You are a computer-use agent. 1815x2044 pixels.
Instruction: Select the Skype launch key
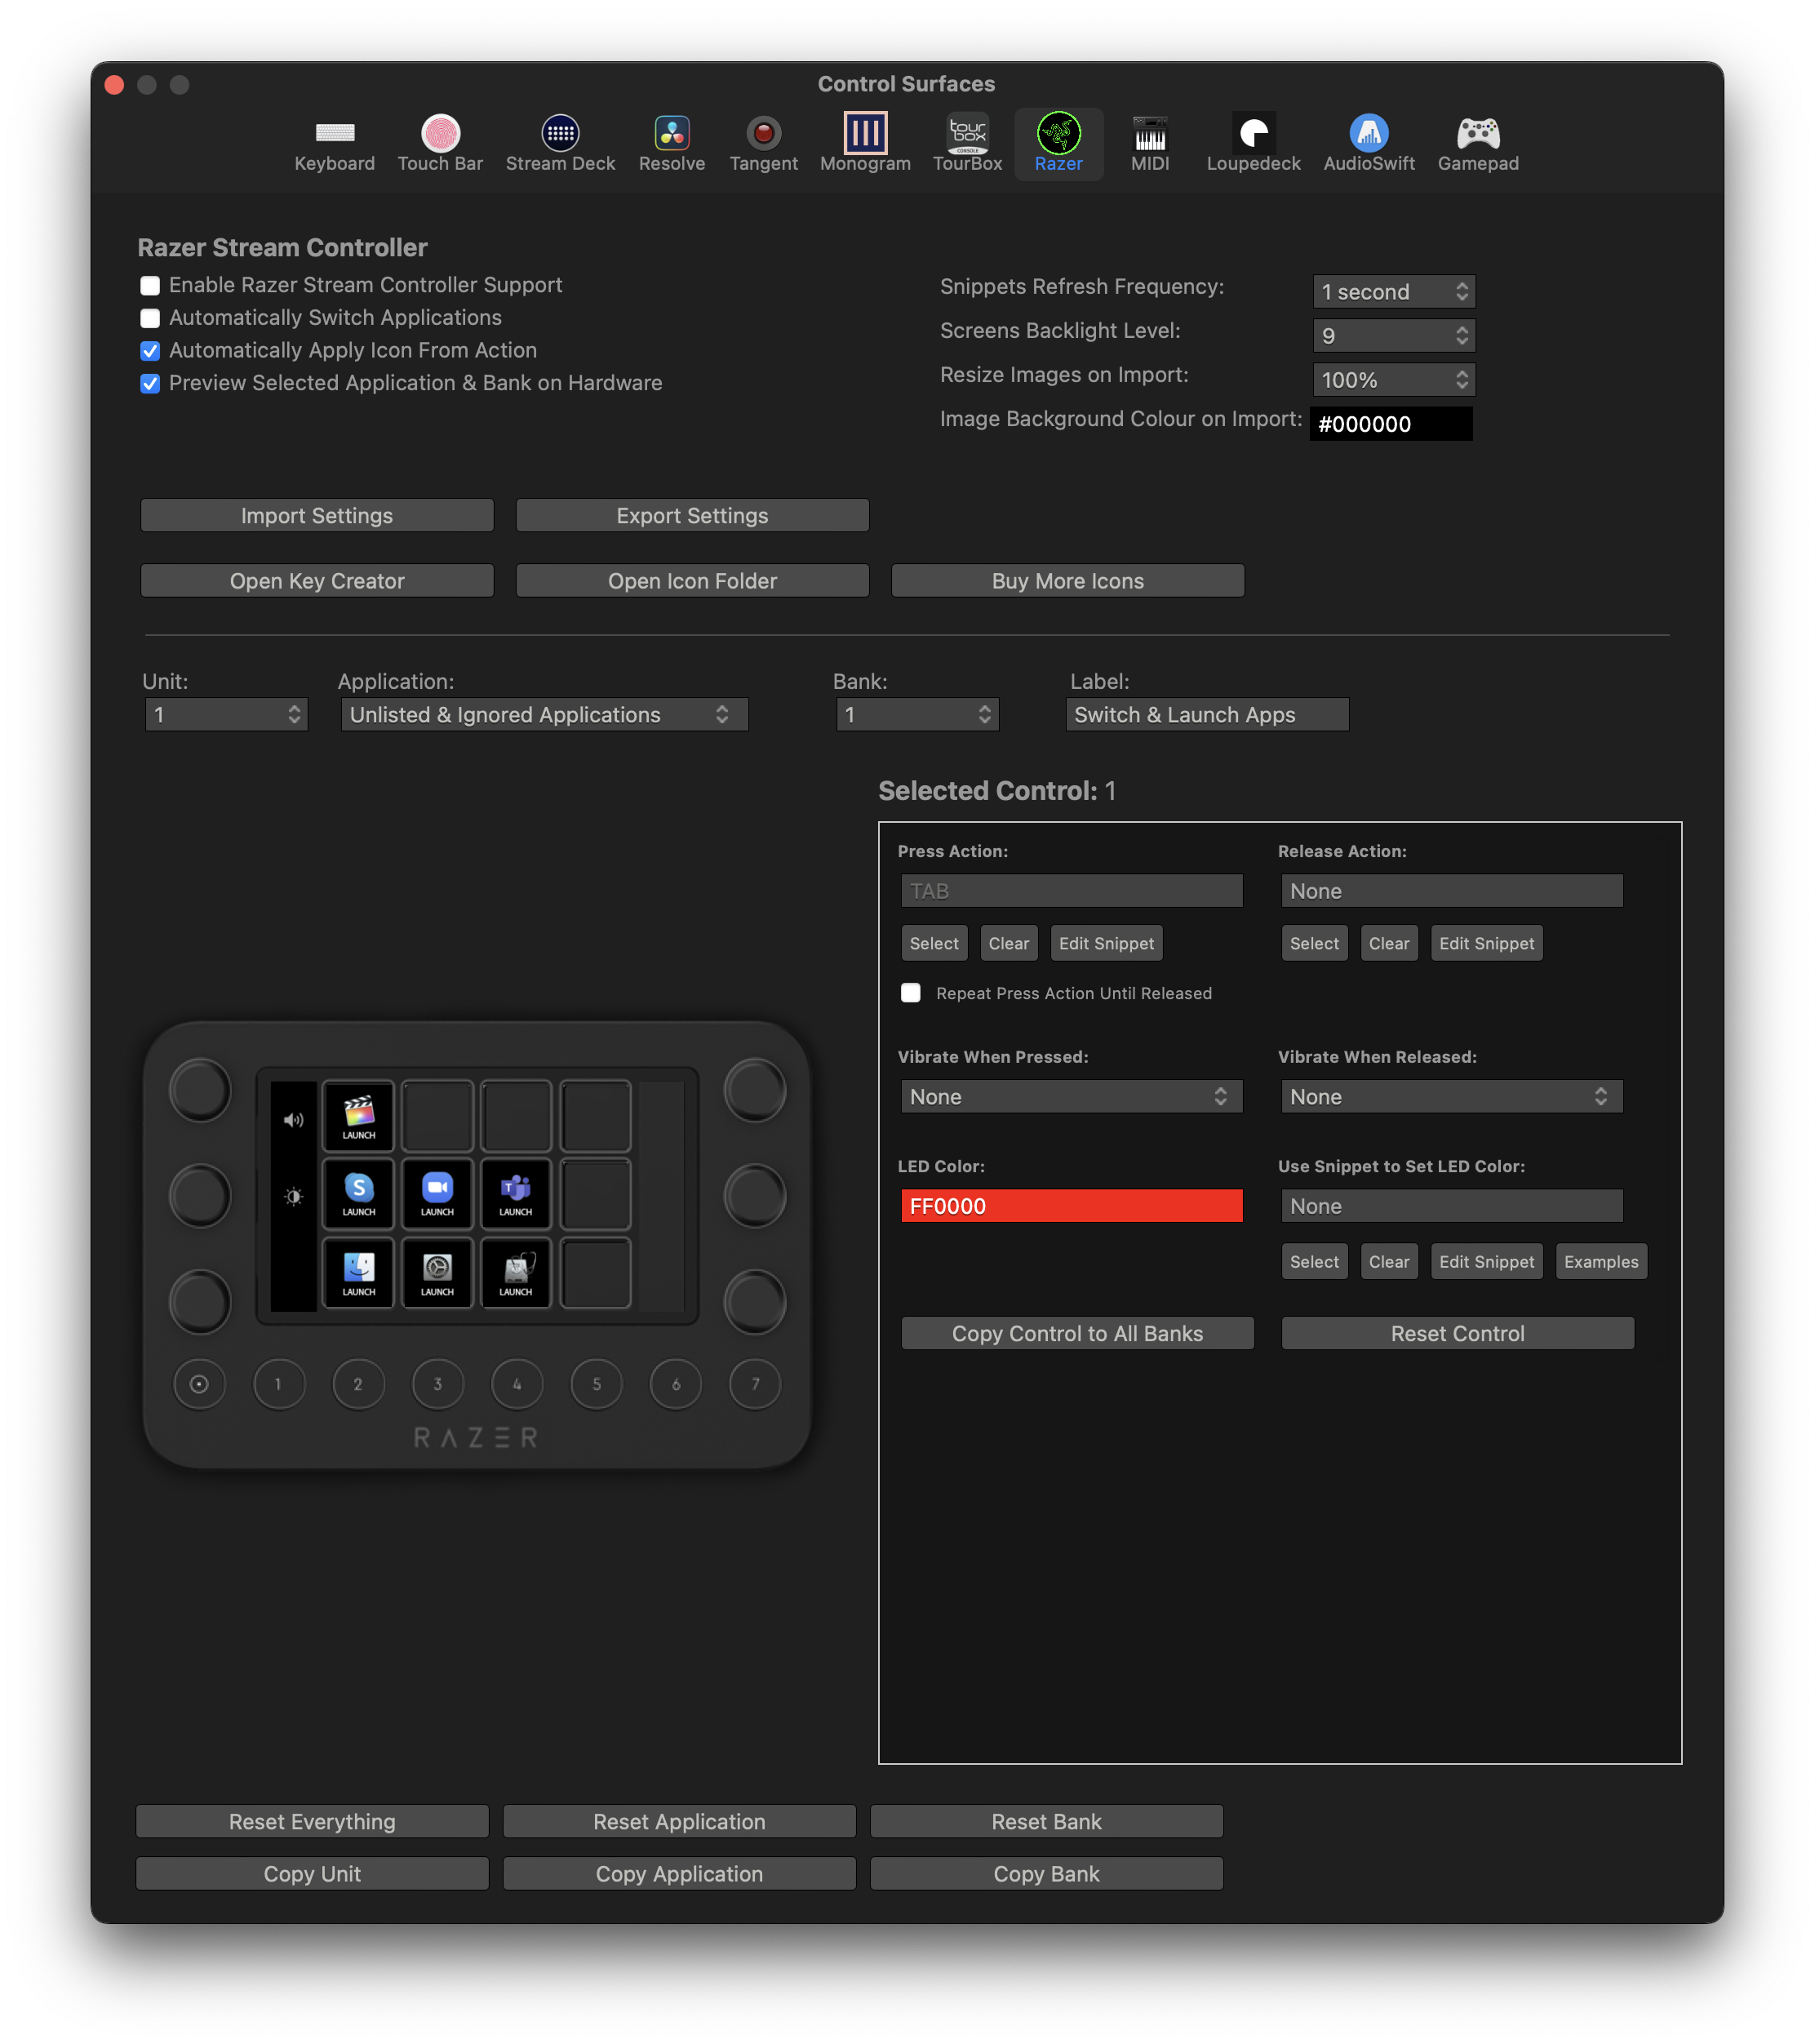tap(358, 1194)
